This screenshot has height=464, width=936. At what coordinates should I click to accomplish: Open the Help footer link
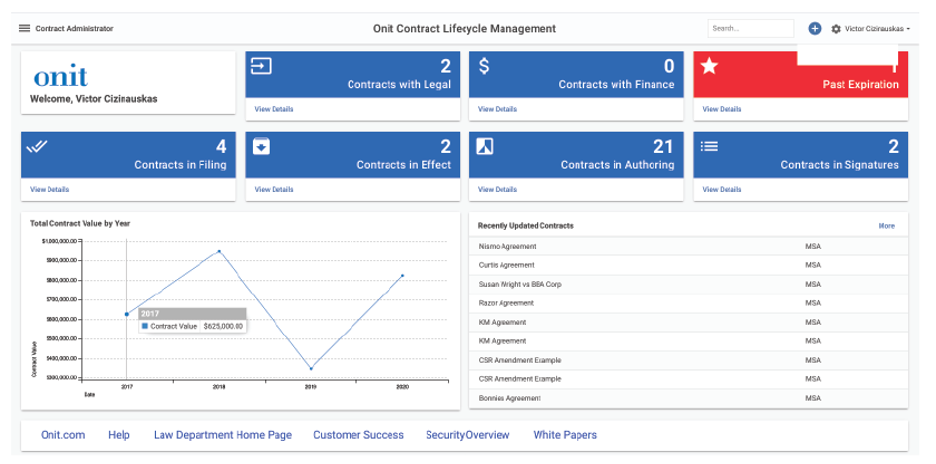pyautogui.click(x=119, y=435)
